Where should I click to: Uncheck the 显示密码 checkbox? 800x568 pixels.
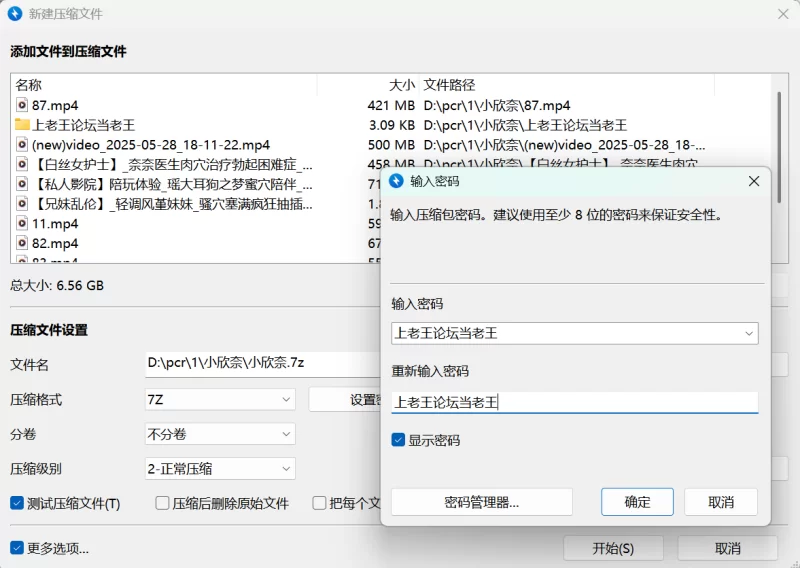coord(398,440)
